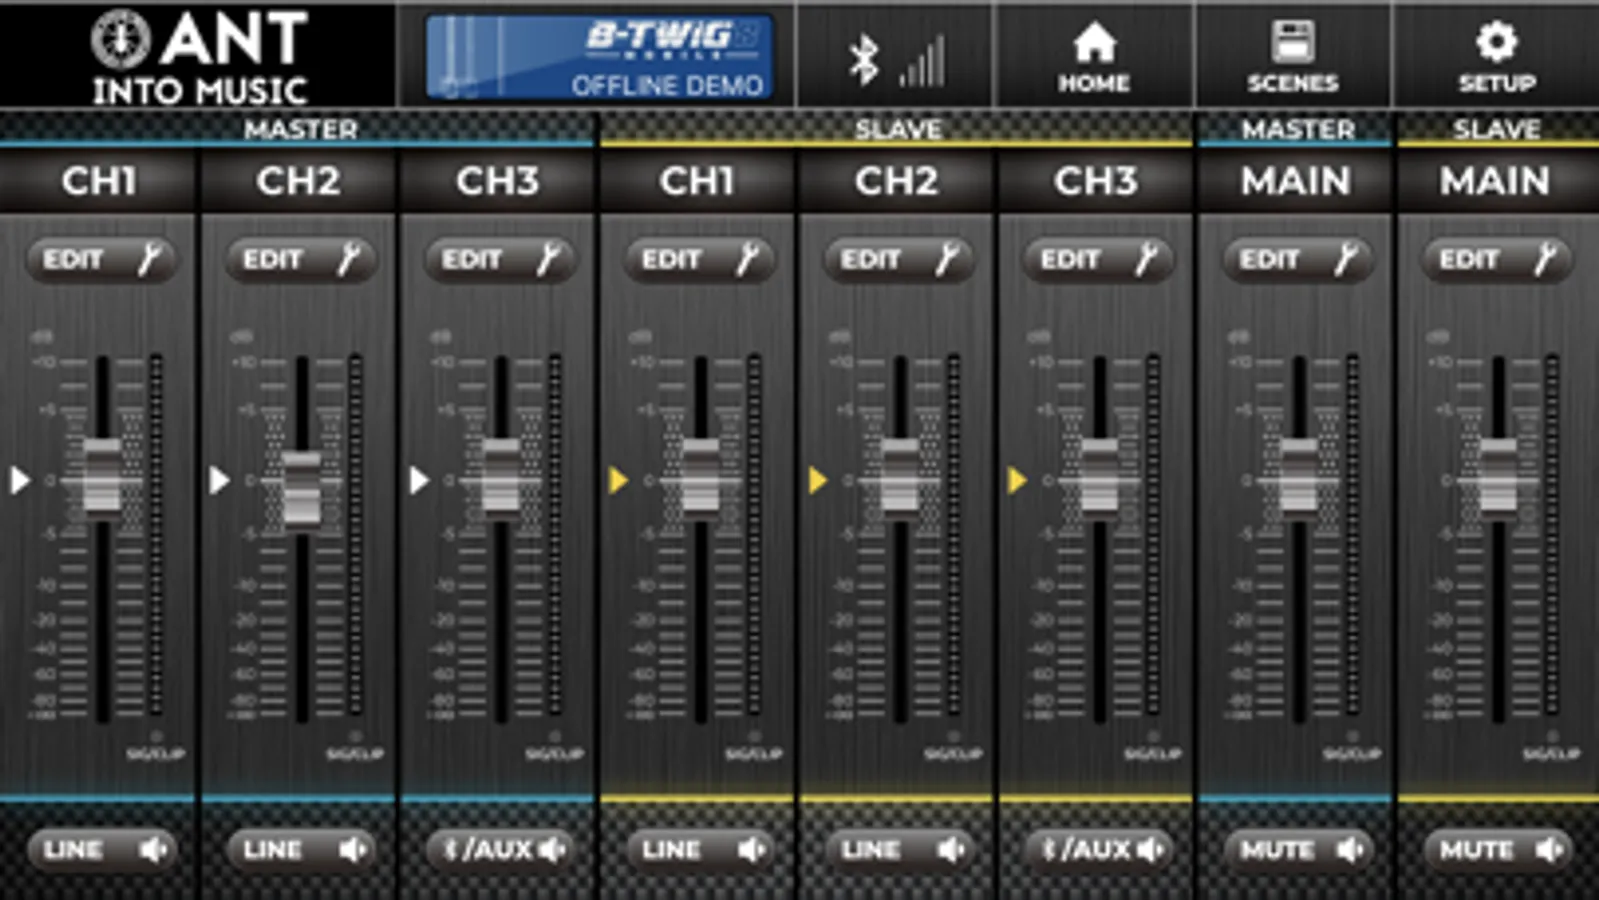Select the Master CH3 channel header
This screenshot has width=1599, height=900.
pos(498,181)
